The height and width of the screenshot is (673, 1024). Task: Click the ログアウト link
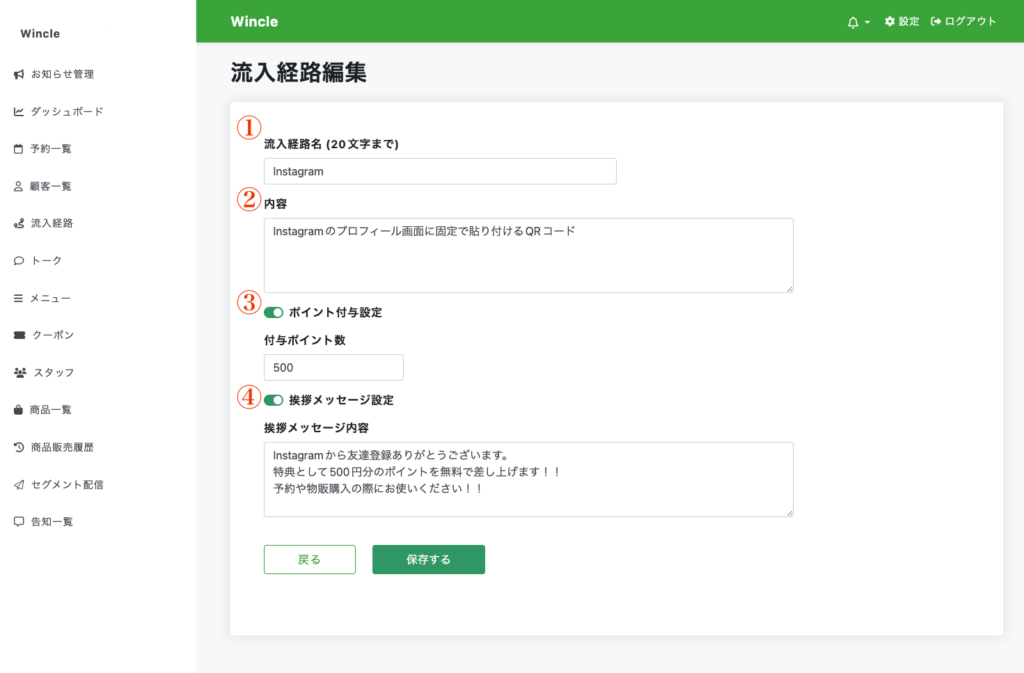(x=963, y=22)
